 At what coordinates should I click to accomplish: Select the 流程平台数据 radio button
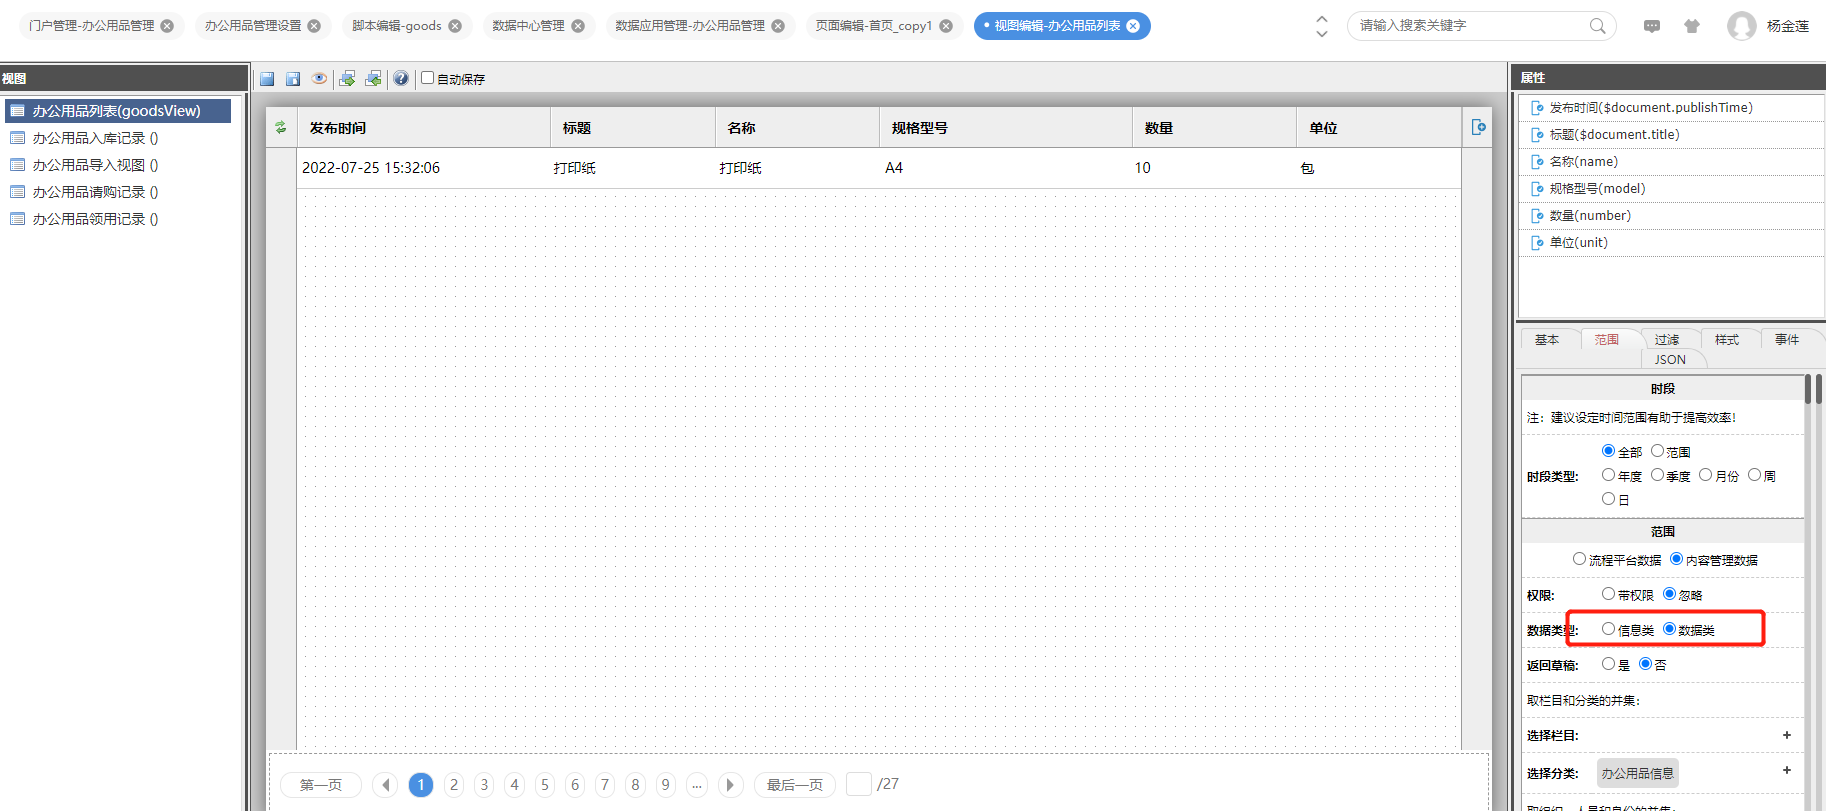tap(1579, 559)
